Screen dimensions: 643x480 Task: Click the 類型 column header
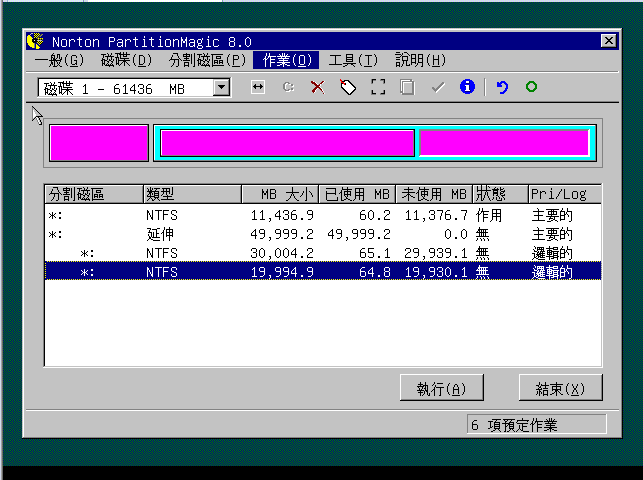(192, 194)
